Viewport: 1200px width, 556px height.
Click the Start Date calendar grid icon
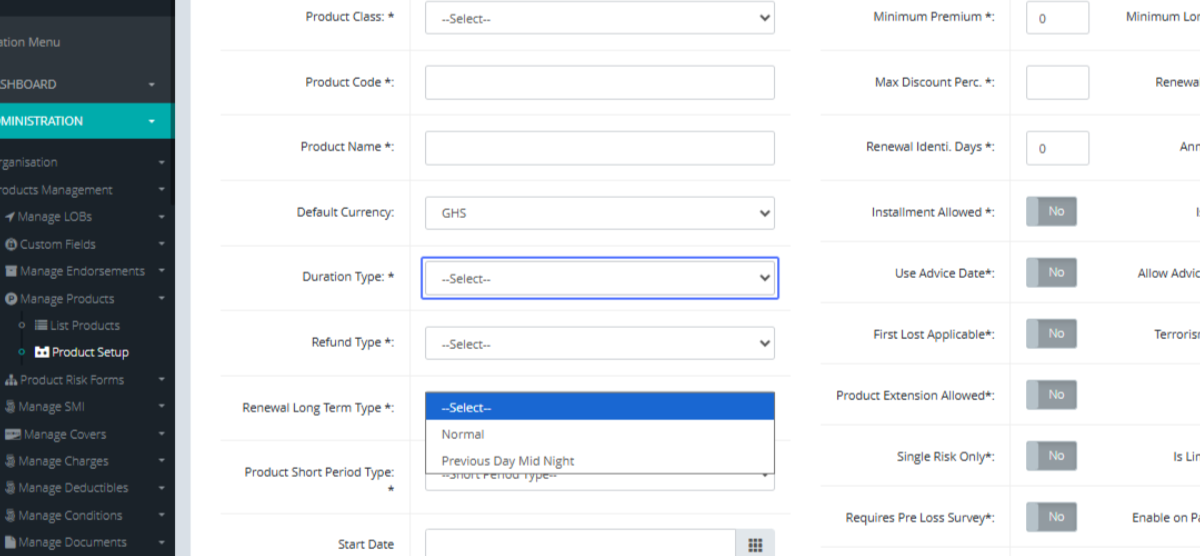[755, 544]
